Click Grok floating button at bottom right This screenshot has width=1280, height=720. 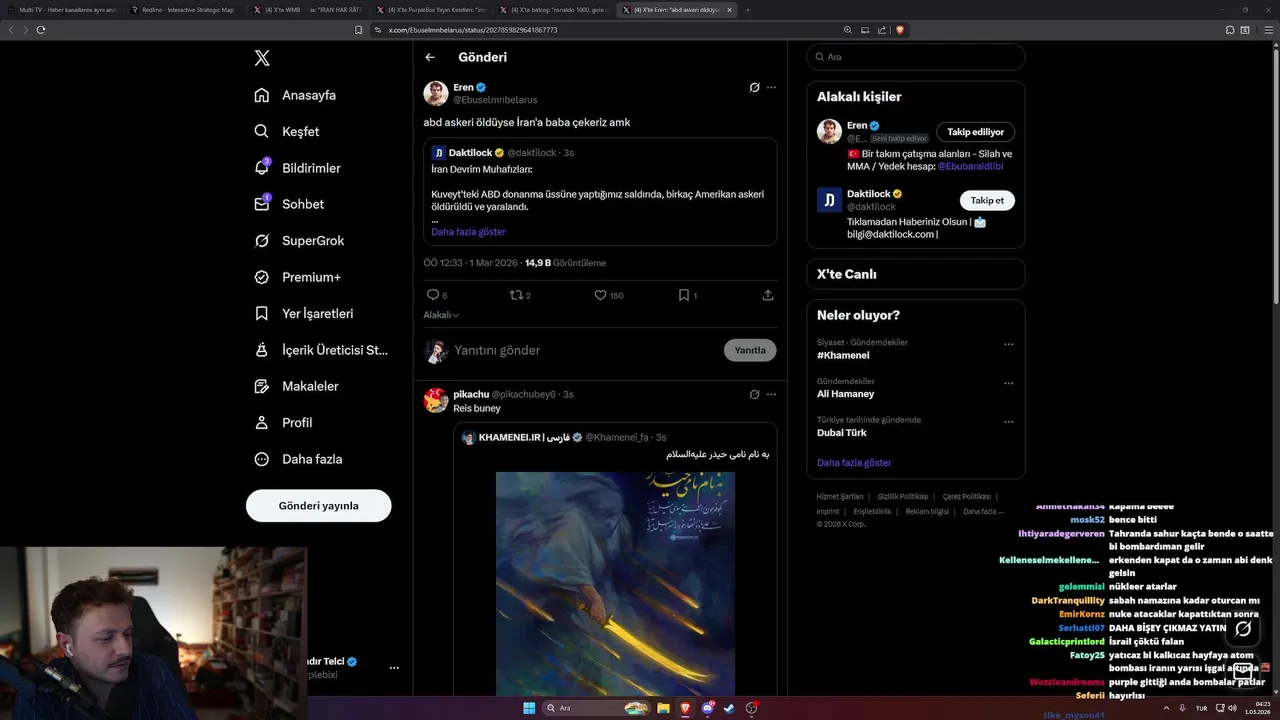pos(1243,629)
